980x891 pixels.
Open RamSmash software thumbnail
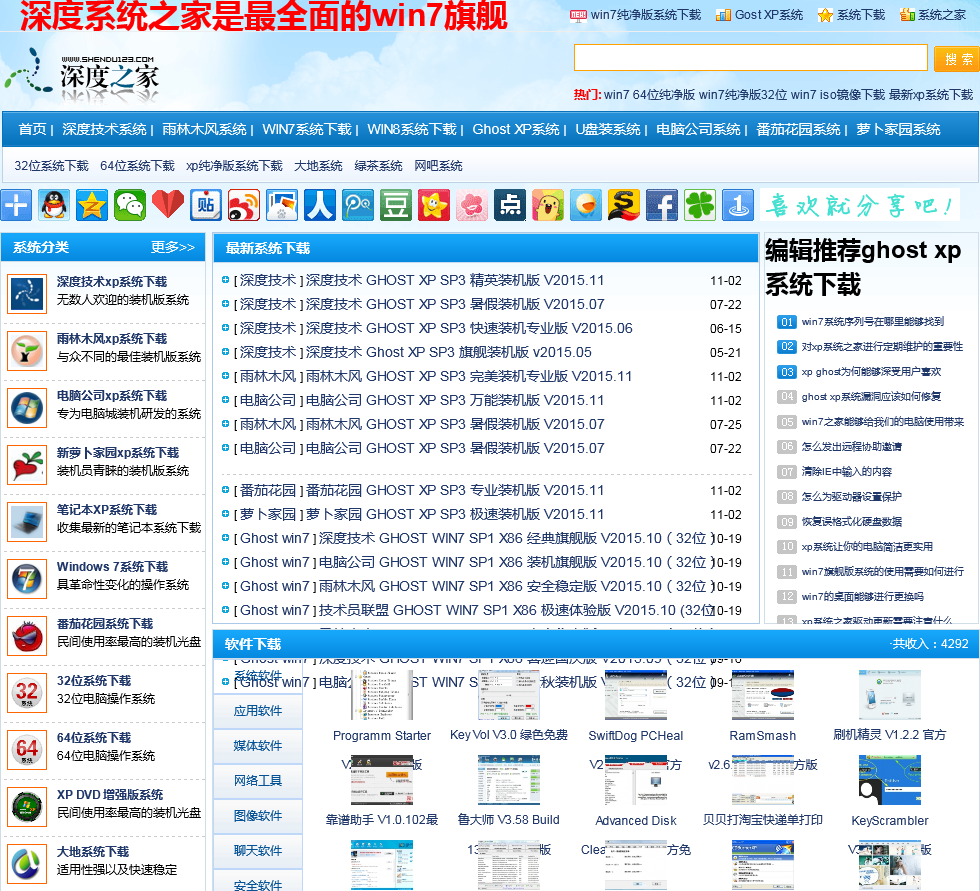pyautogui.click(x=762, y=695)
